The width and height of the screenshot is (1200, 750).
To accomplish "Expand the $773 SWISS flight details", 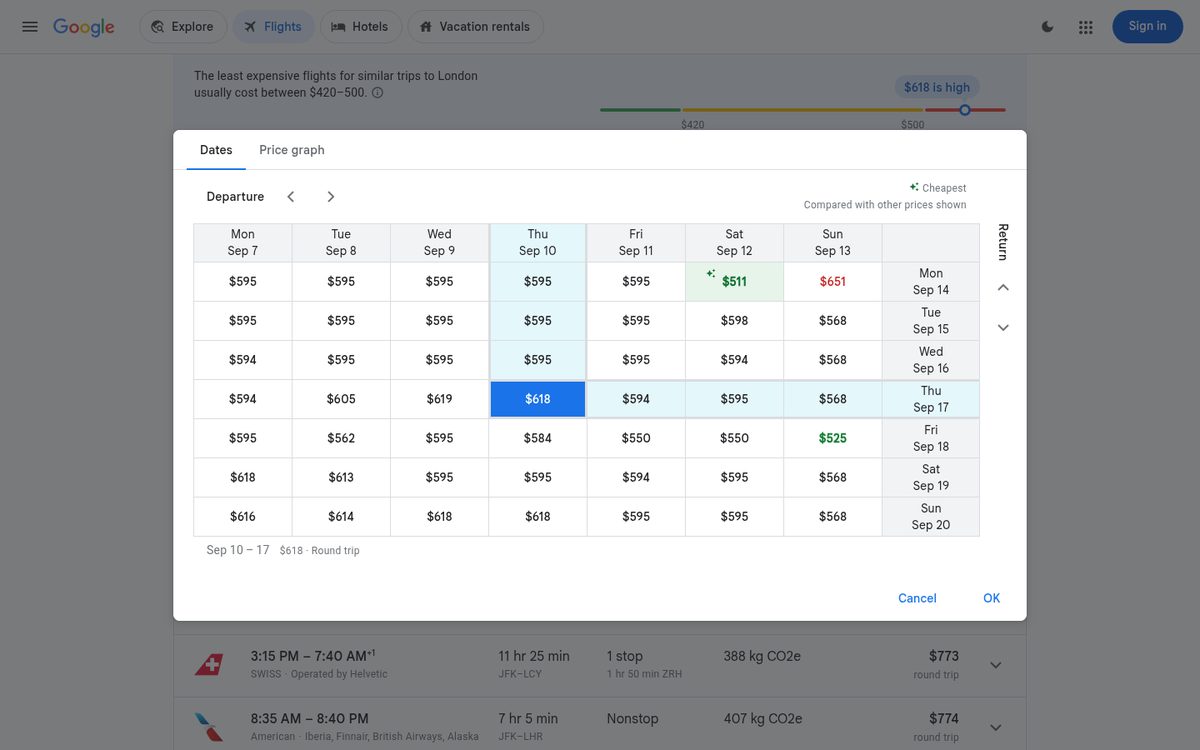I will pyautogui.click(x=995, y=665).
